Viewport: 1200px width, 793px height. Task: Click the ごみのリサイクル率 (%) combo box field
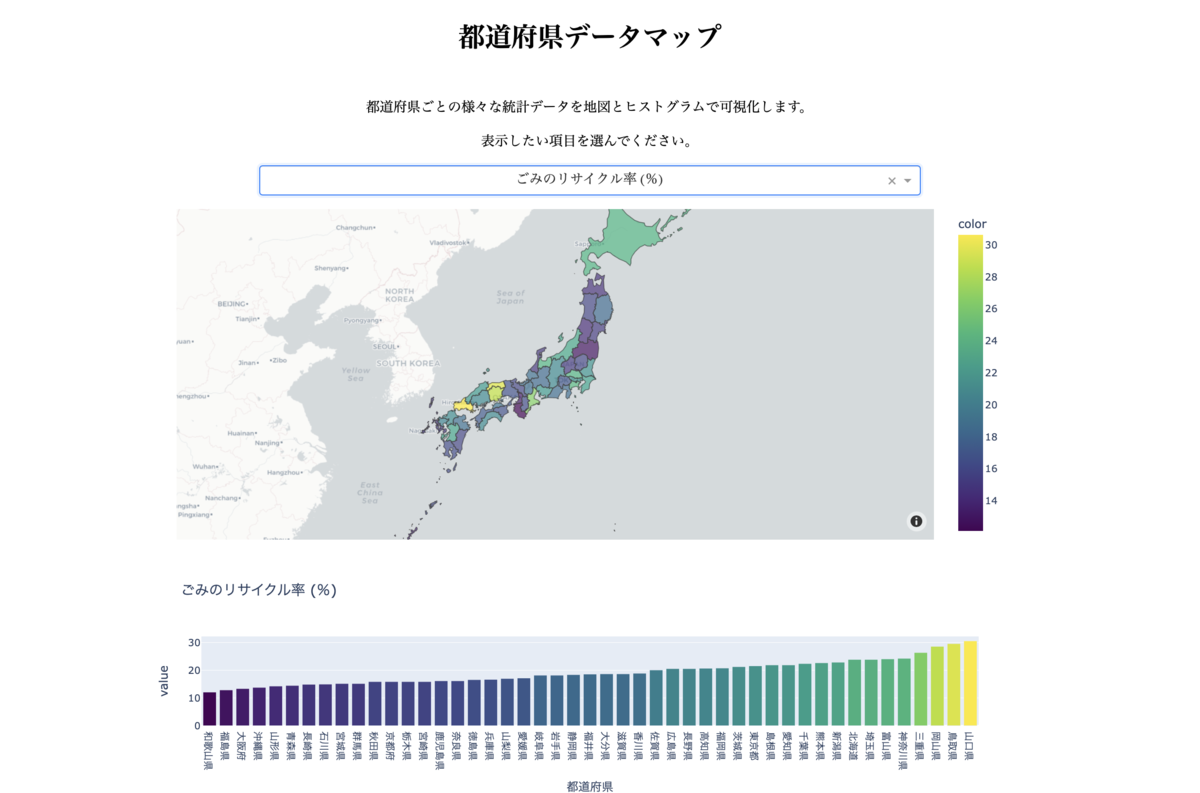click(590, 180)
